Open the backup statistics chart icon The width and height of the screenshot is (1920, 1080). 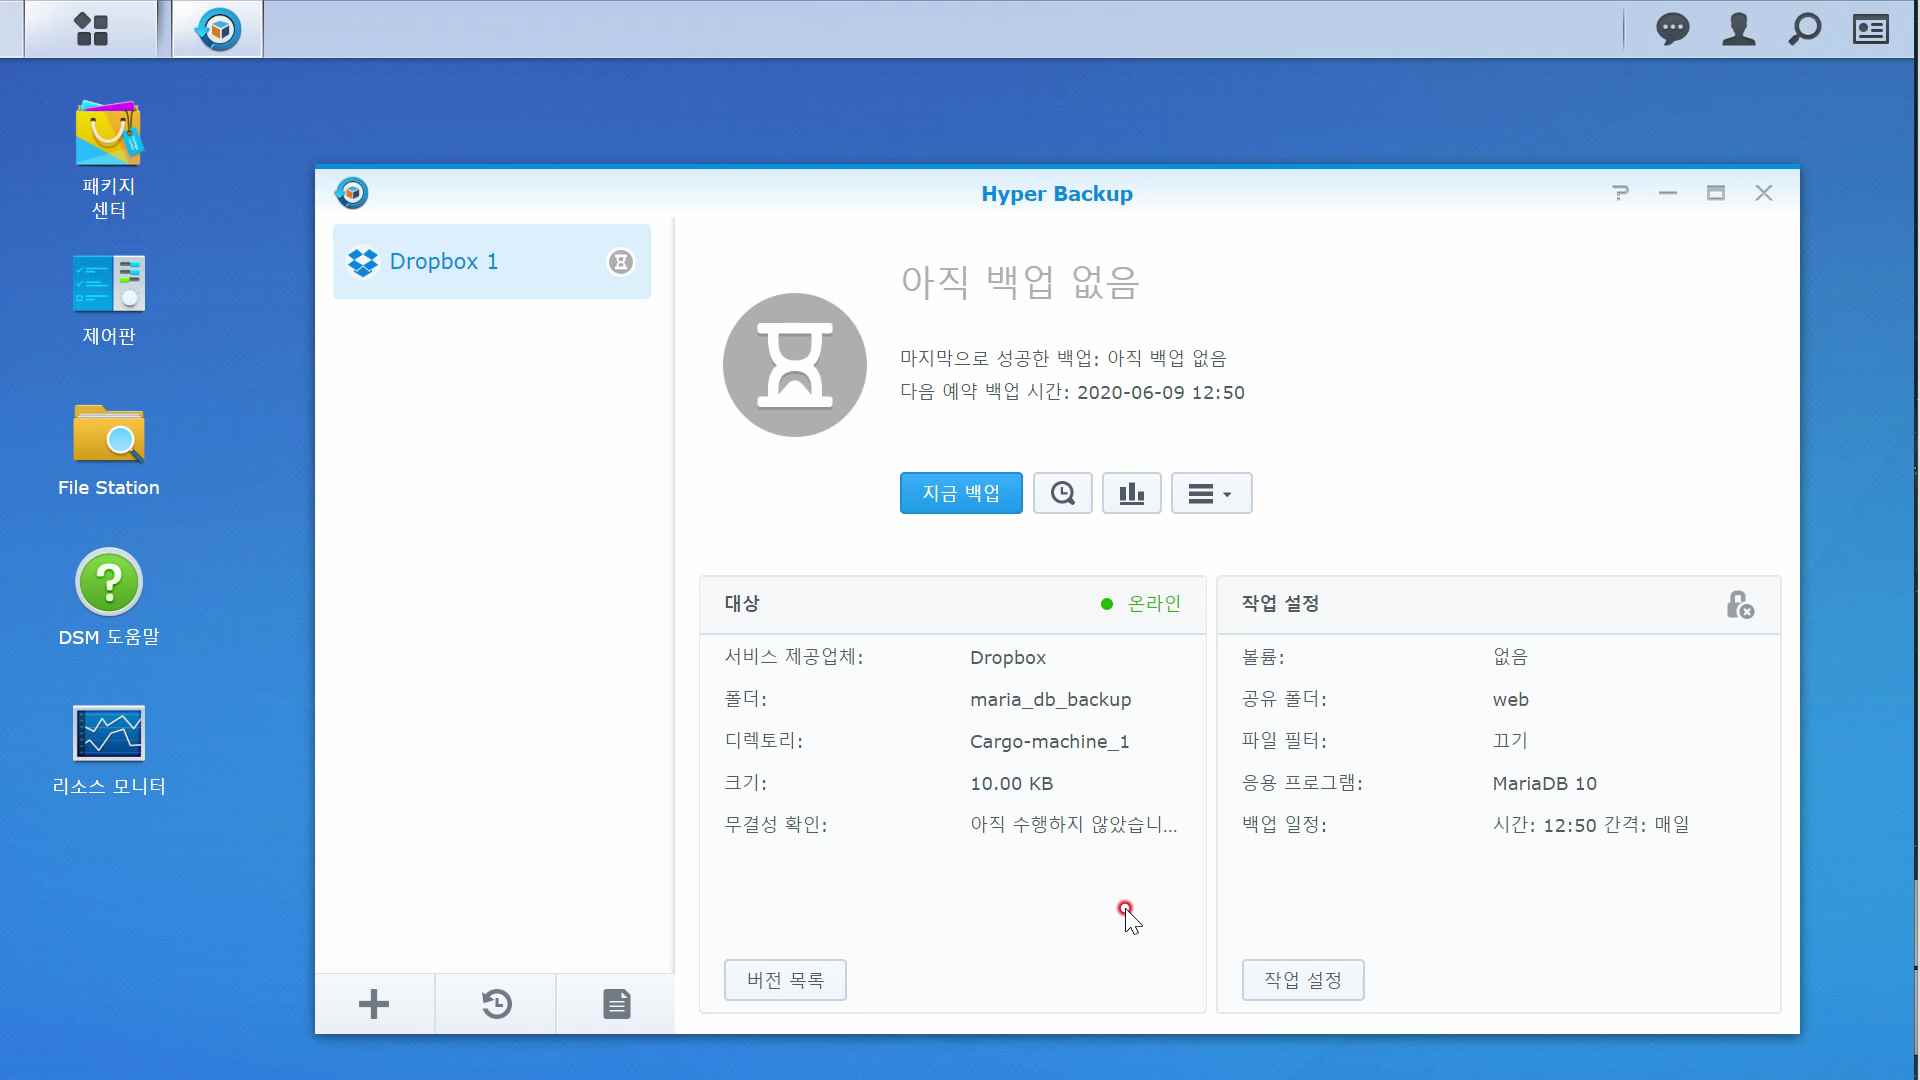point(1131,493)
